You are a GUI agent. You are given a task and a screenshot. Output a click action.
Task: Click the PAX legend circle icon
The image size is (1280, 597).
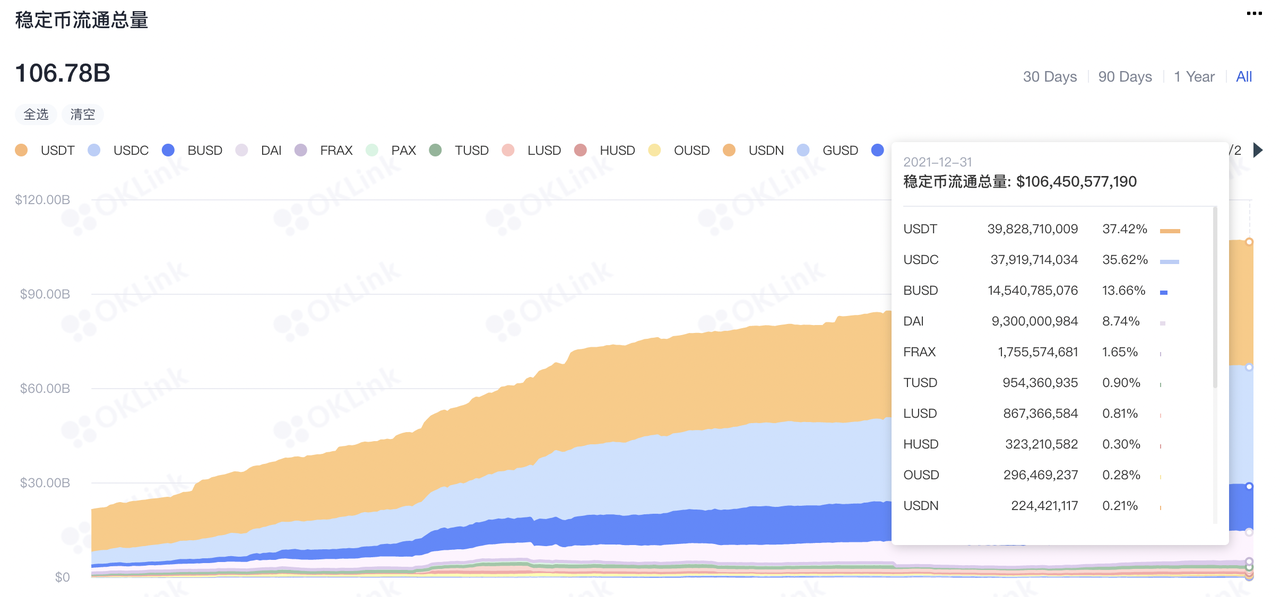coord(373,150)
